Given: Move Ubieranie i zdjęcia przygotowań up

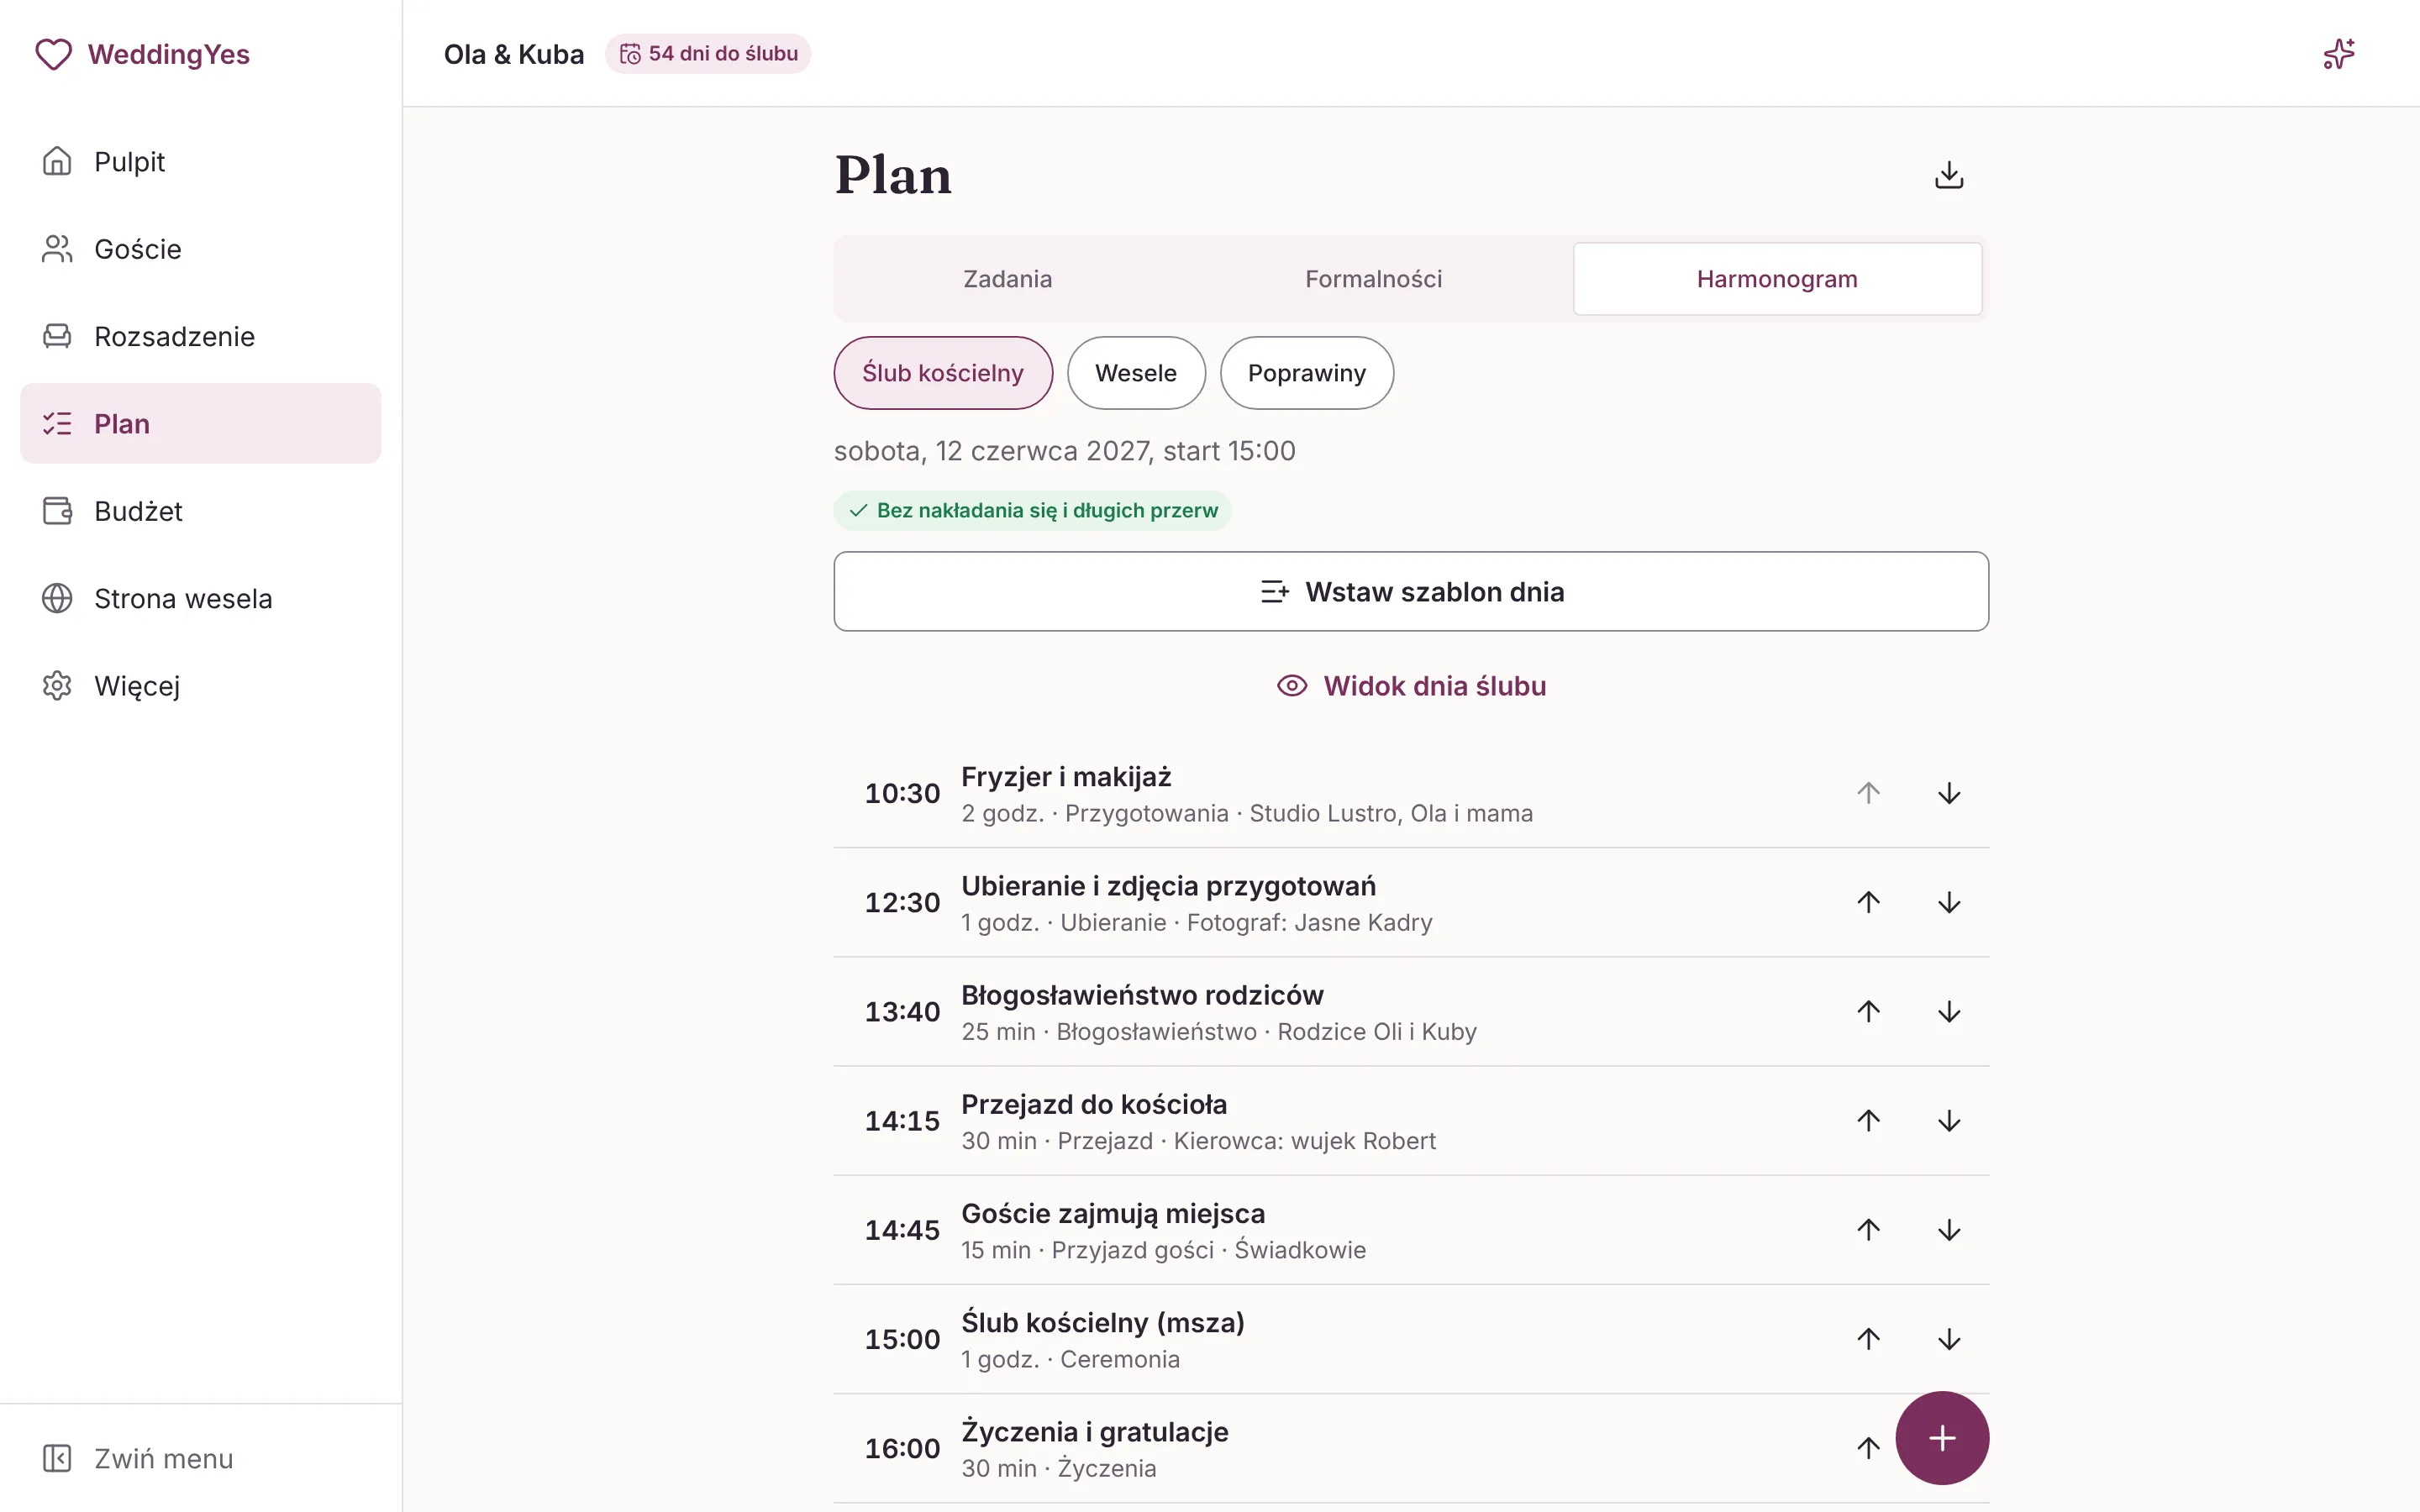Looking at the screenshot, I should 1868,902.
